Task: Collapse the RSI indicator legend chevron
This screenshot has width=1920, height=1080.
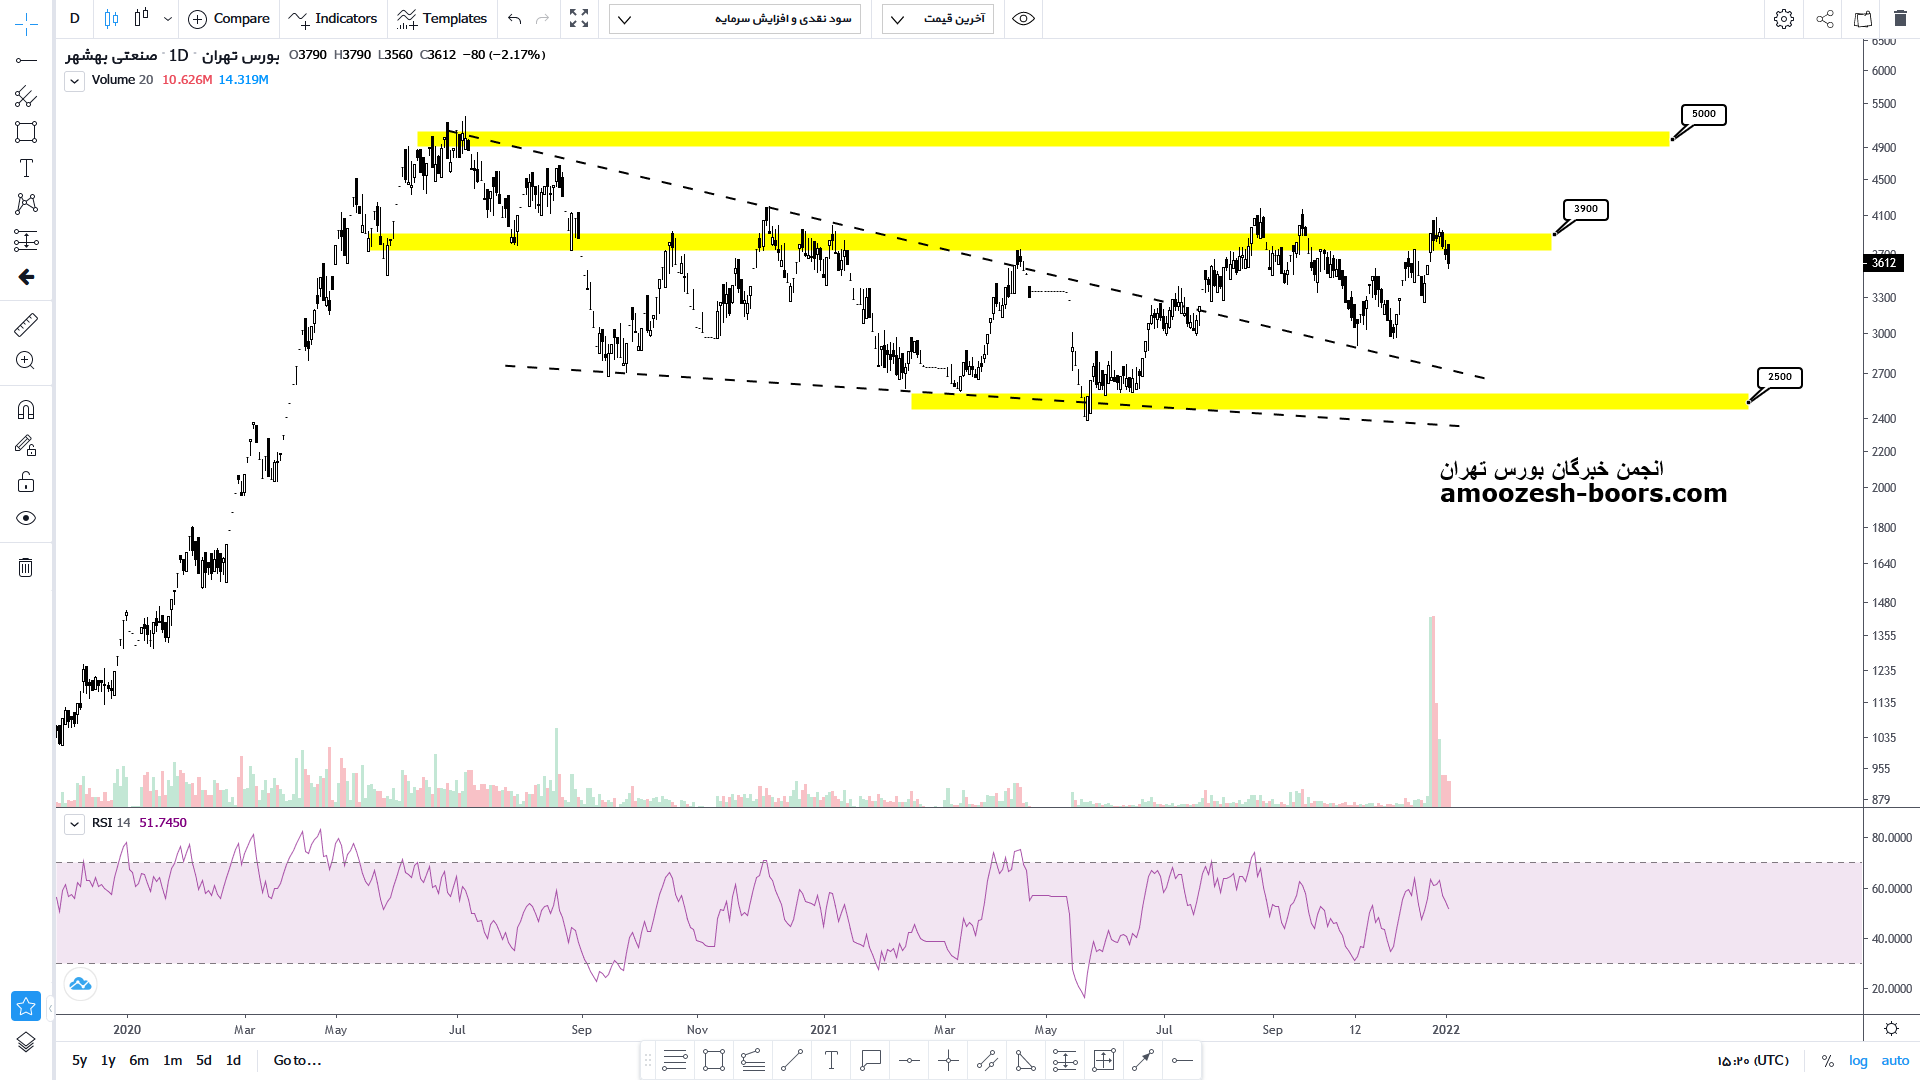Action: (75, 824)
